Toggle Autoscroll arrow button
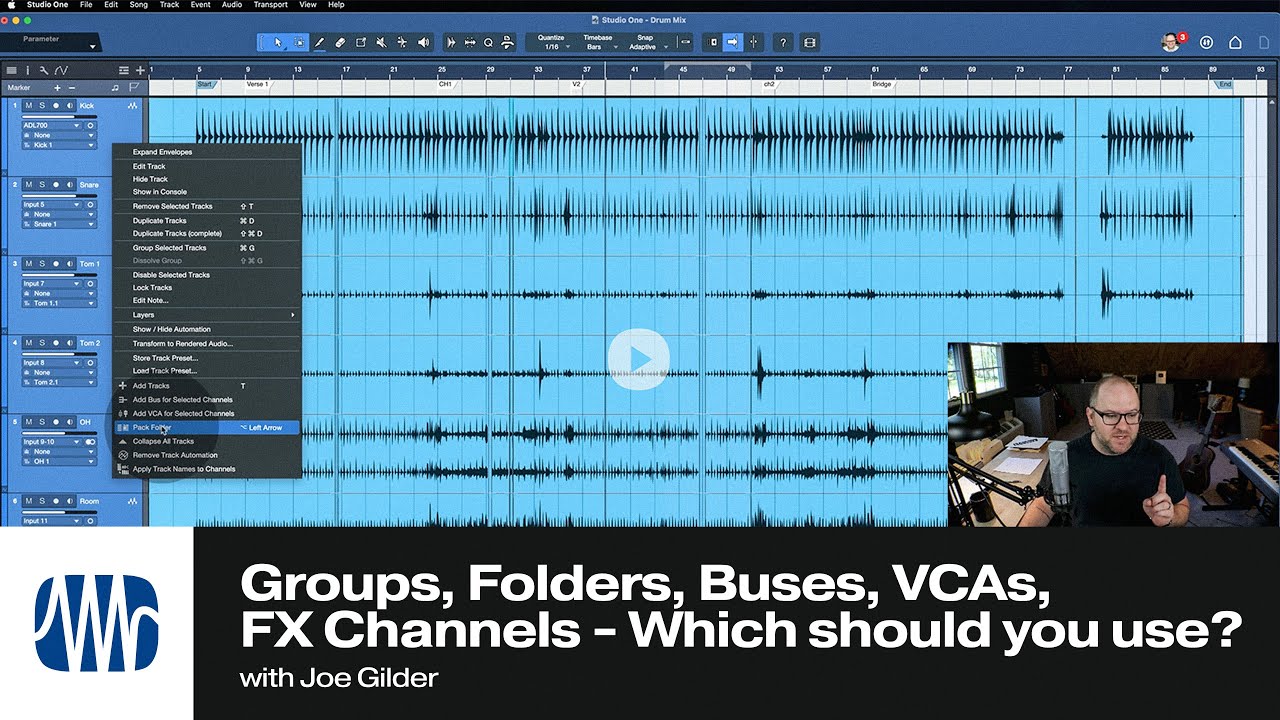Image resolution: width=1280 pixels, height=720 pixels. tap(733, 42)
